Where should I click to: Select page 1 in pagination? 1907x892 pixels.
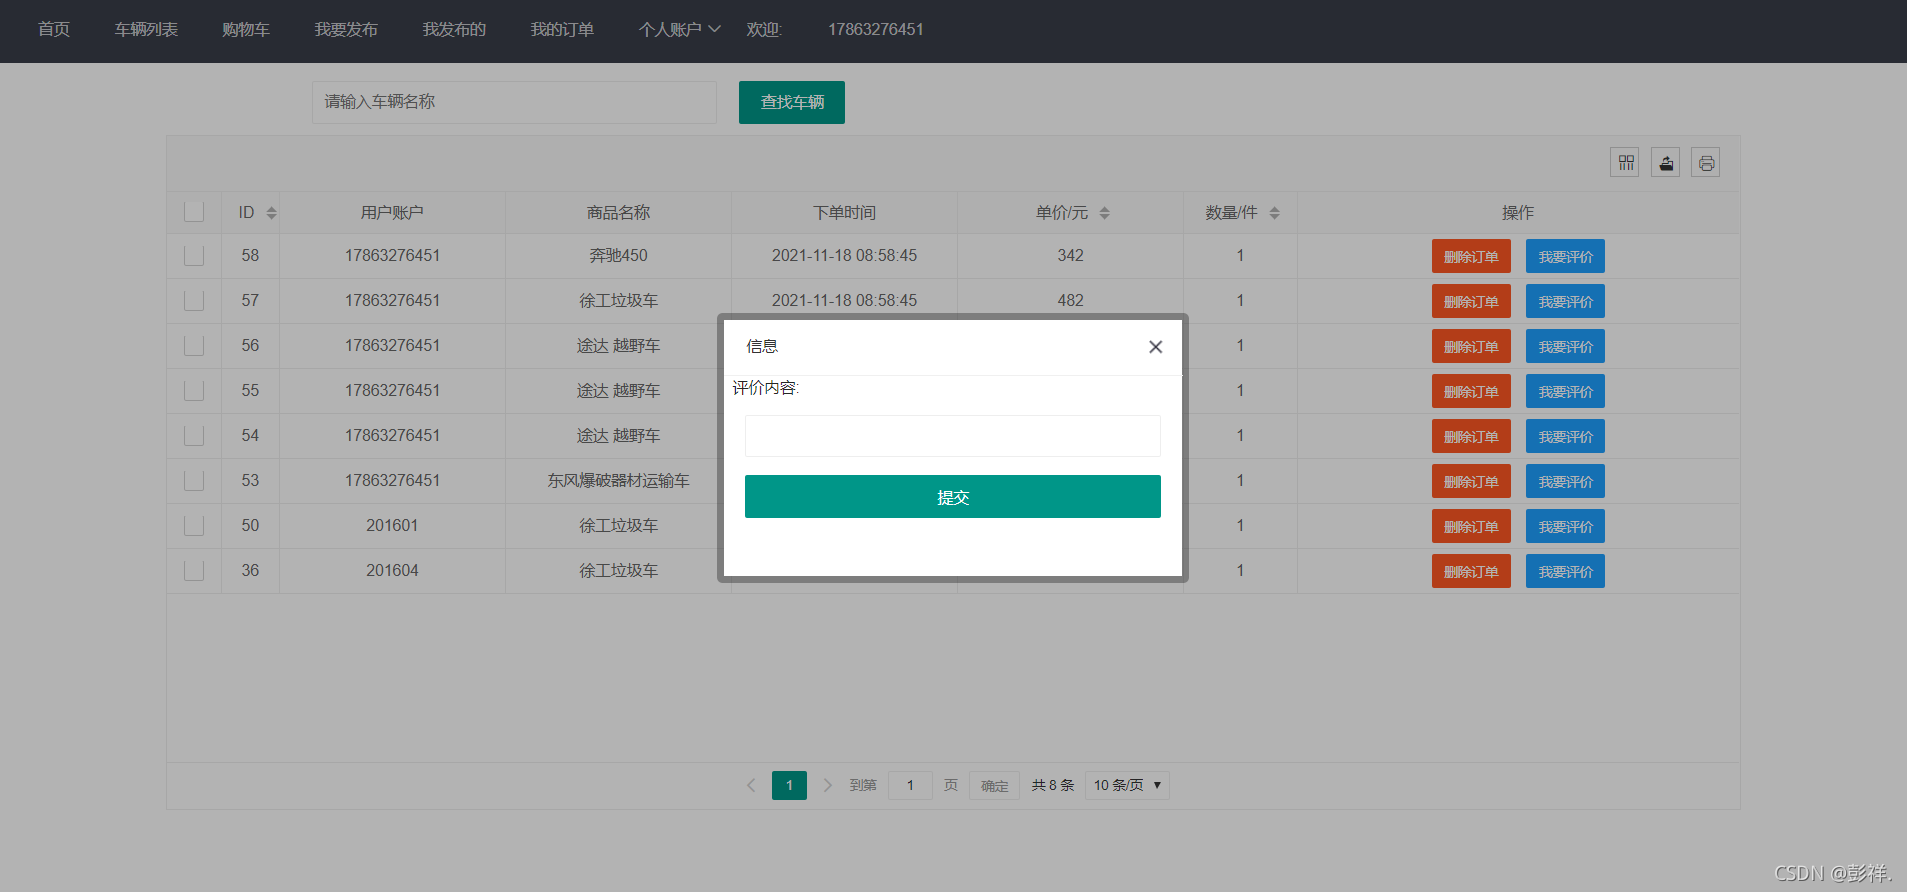point(789,785)
